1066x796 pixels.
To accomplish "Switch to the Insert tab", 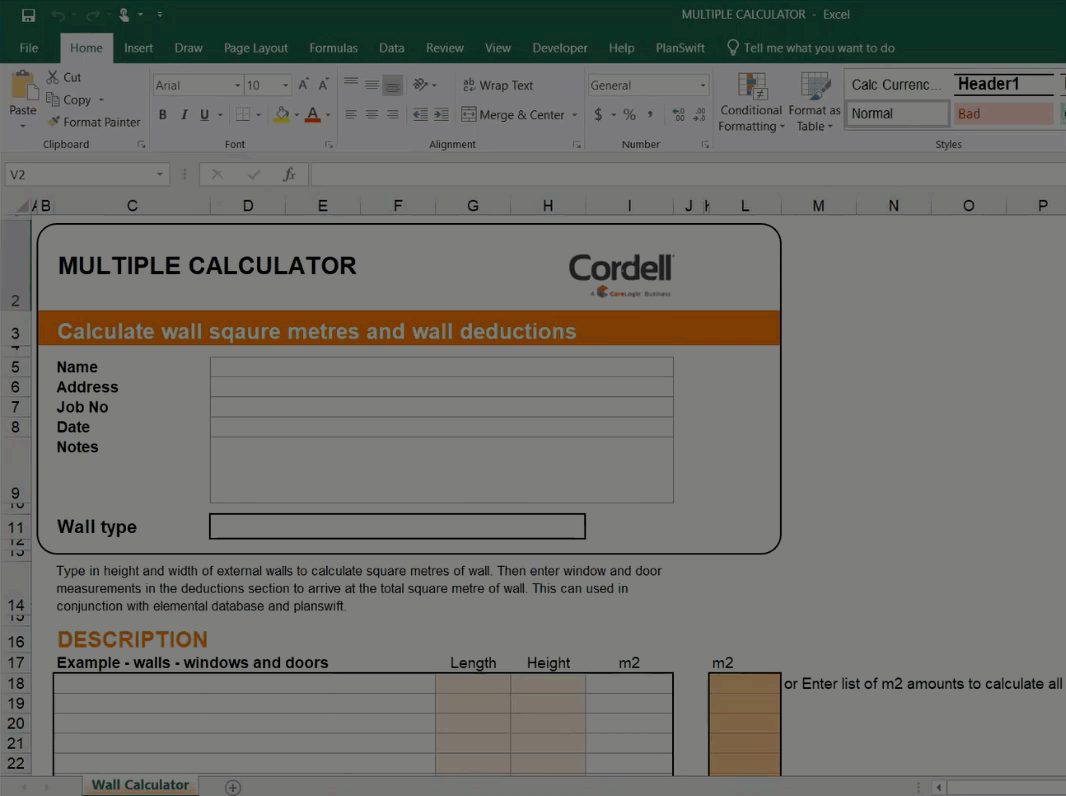I will click(x=138, y=48).
